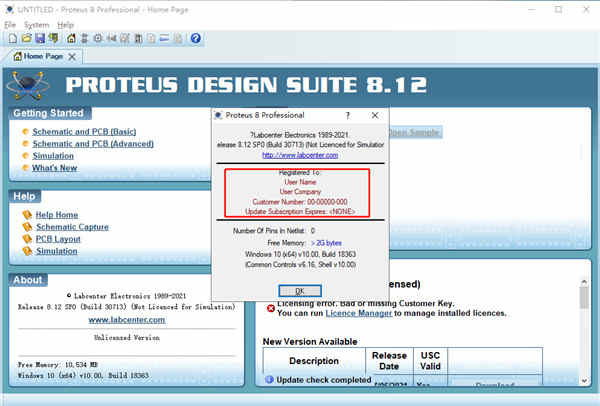Click the USC Valid column header
The image size is (600, 406).
pyautogui.click(x=430, y=361)
